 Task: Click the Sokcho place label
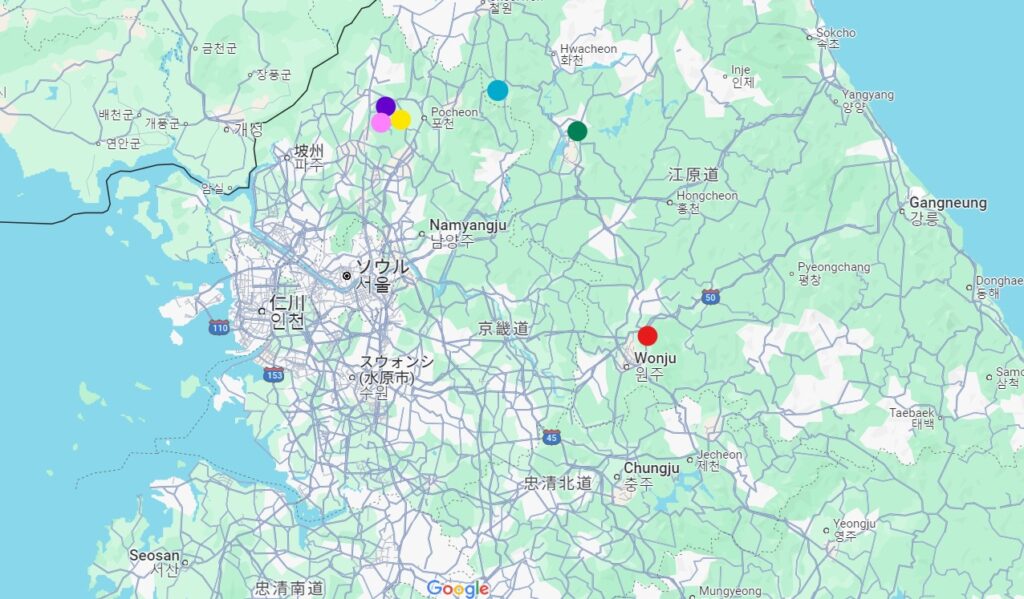coord(835,33)
